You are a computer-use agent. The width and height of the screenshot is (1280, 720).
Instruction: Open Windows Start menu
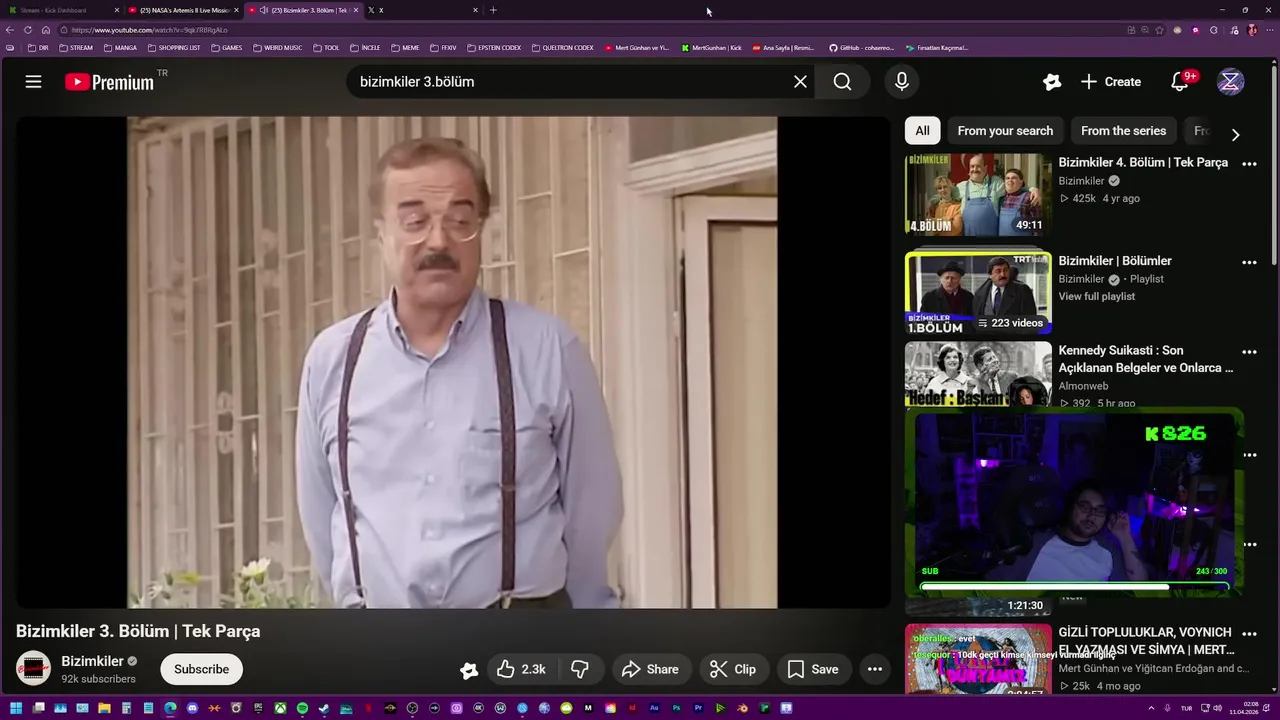(x=15, y=708)
